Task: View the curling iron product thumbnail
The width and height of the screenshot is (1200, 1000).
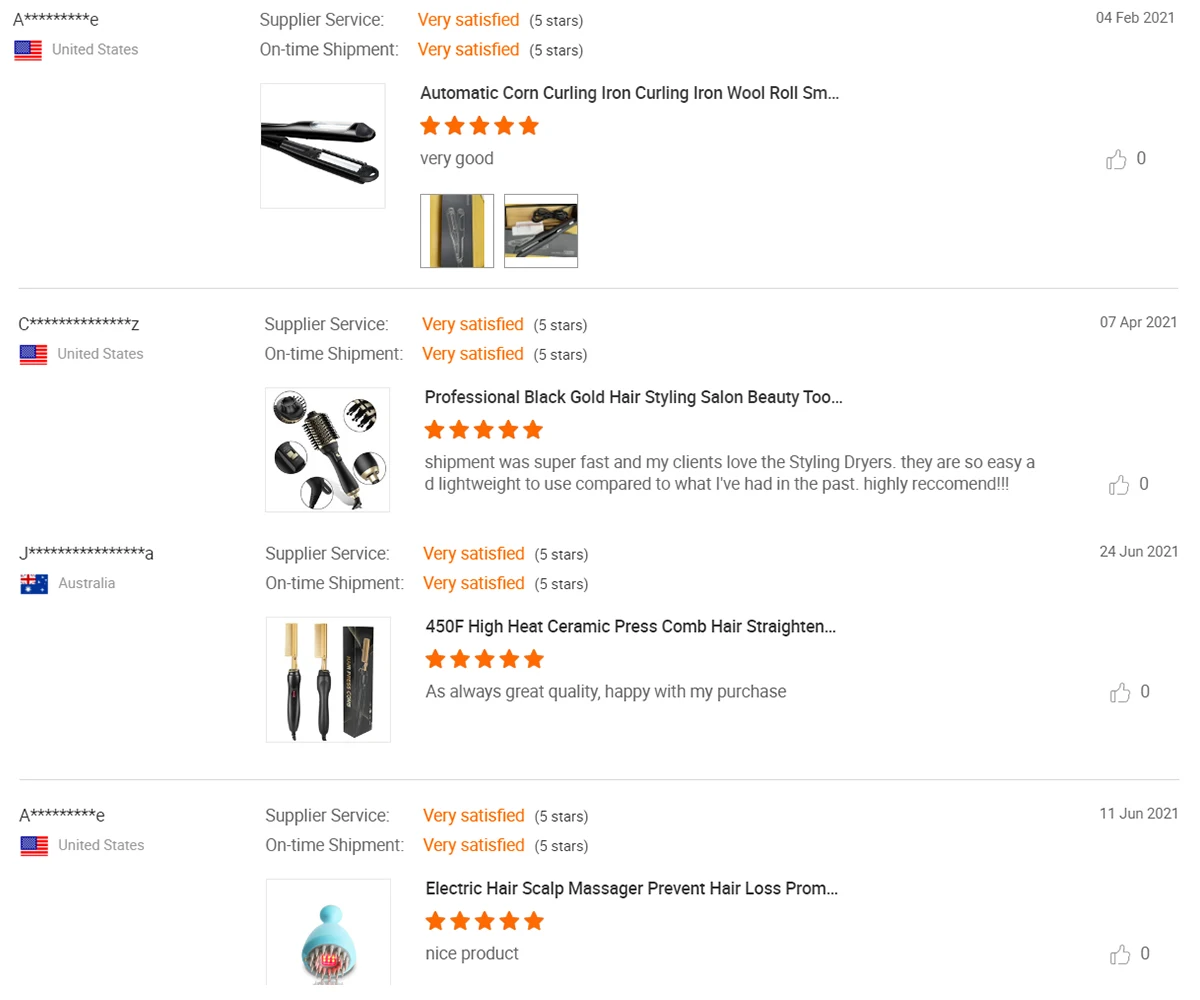Action: [322, 146]
